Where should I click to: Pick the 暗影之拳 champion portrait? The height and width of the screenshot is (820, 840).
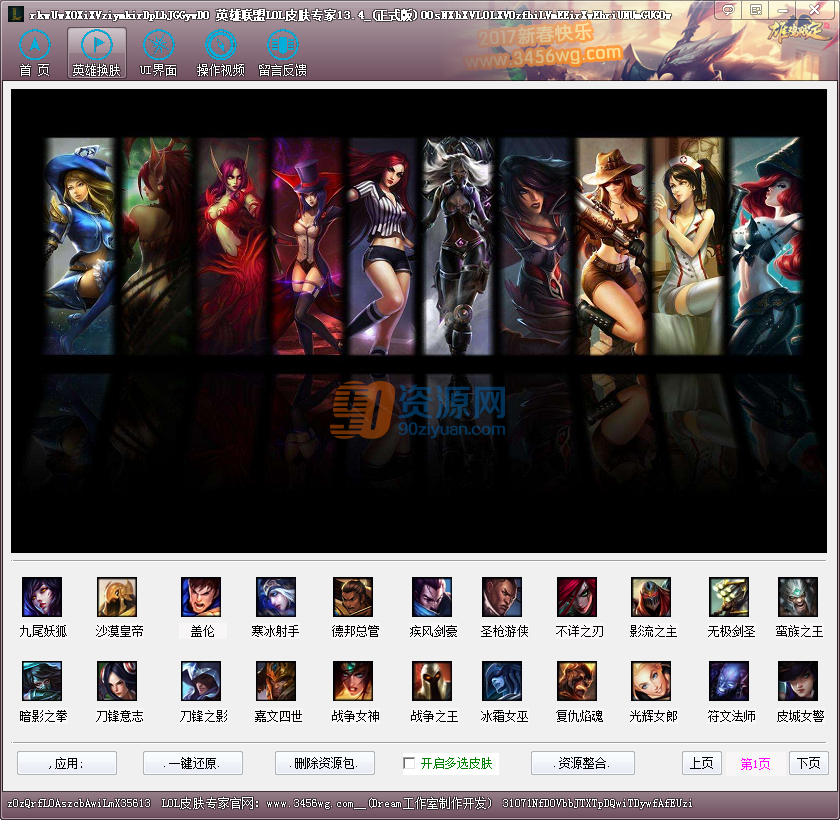point(42,681)
